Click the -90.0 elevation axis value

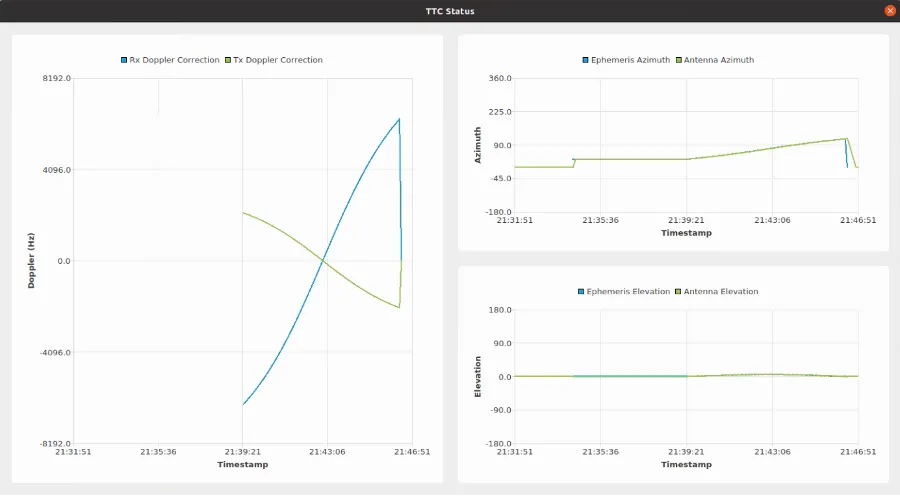point(499,410)
